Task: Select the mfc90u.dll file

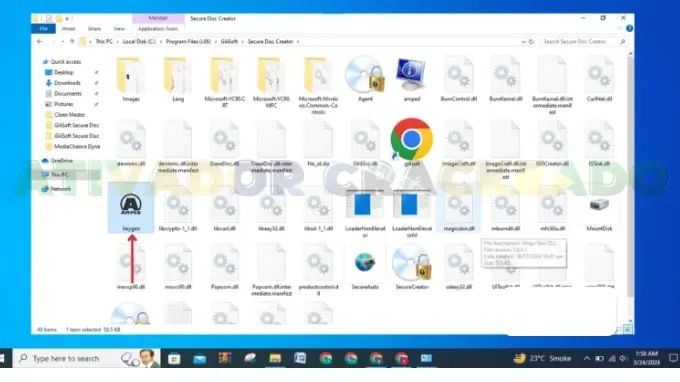Action: pos(552,209)
